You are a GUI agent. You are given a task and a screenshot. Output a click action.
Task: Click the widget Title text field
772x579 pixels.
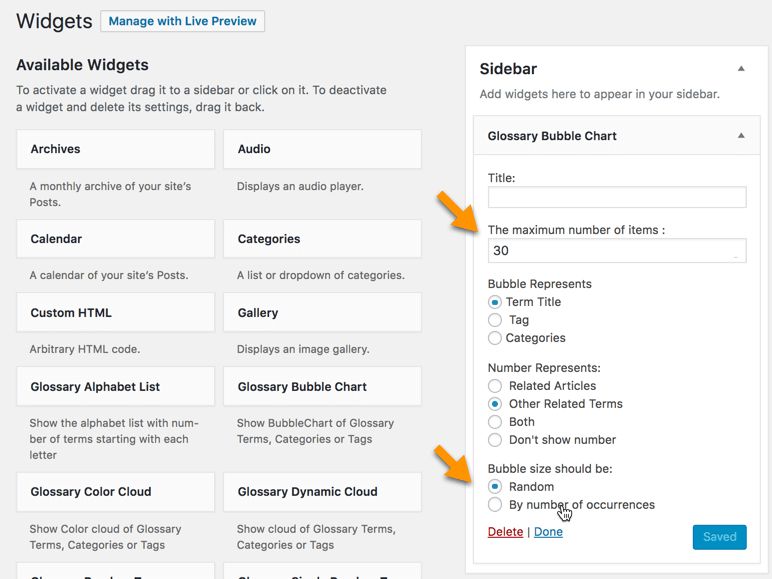coord(616,198)
